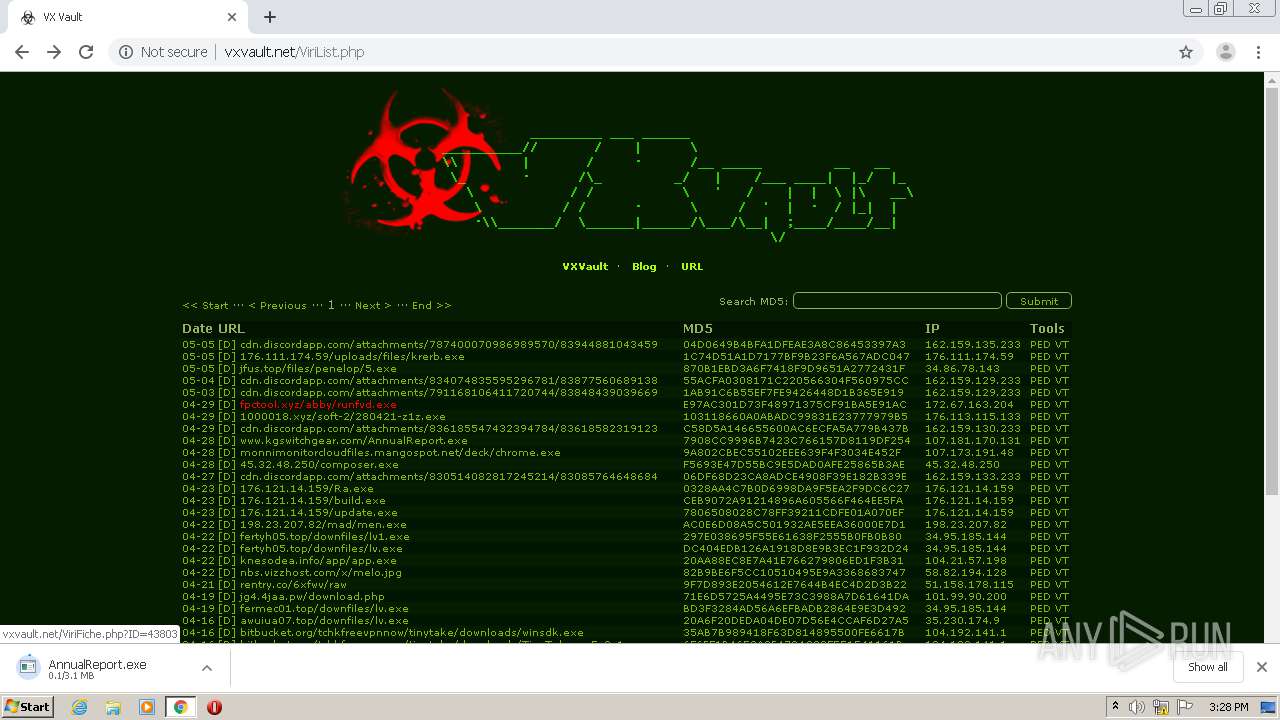Open 176.121.14.159/Ra.exe entry
The height and width of the screenshot is (720, 1280).
(307, 488)
